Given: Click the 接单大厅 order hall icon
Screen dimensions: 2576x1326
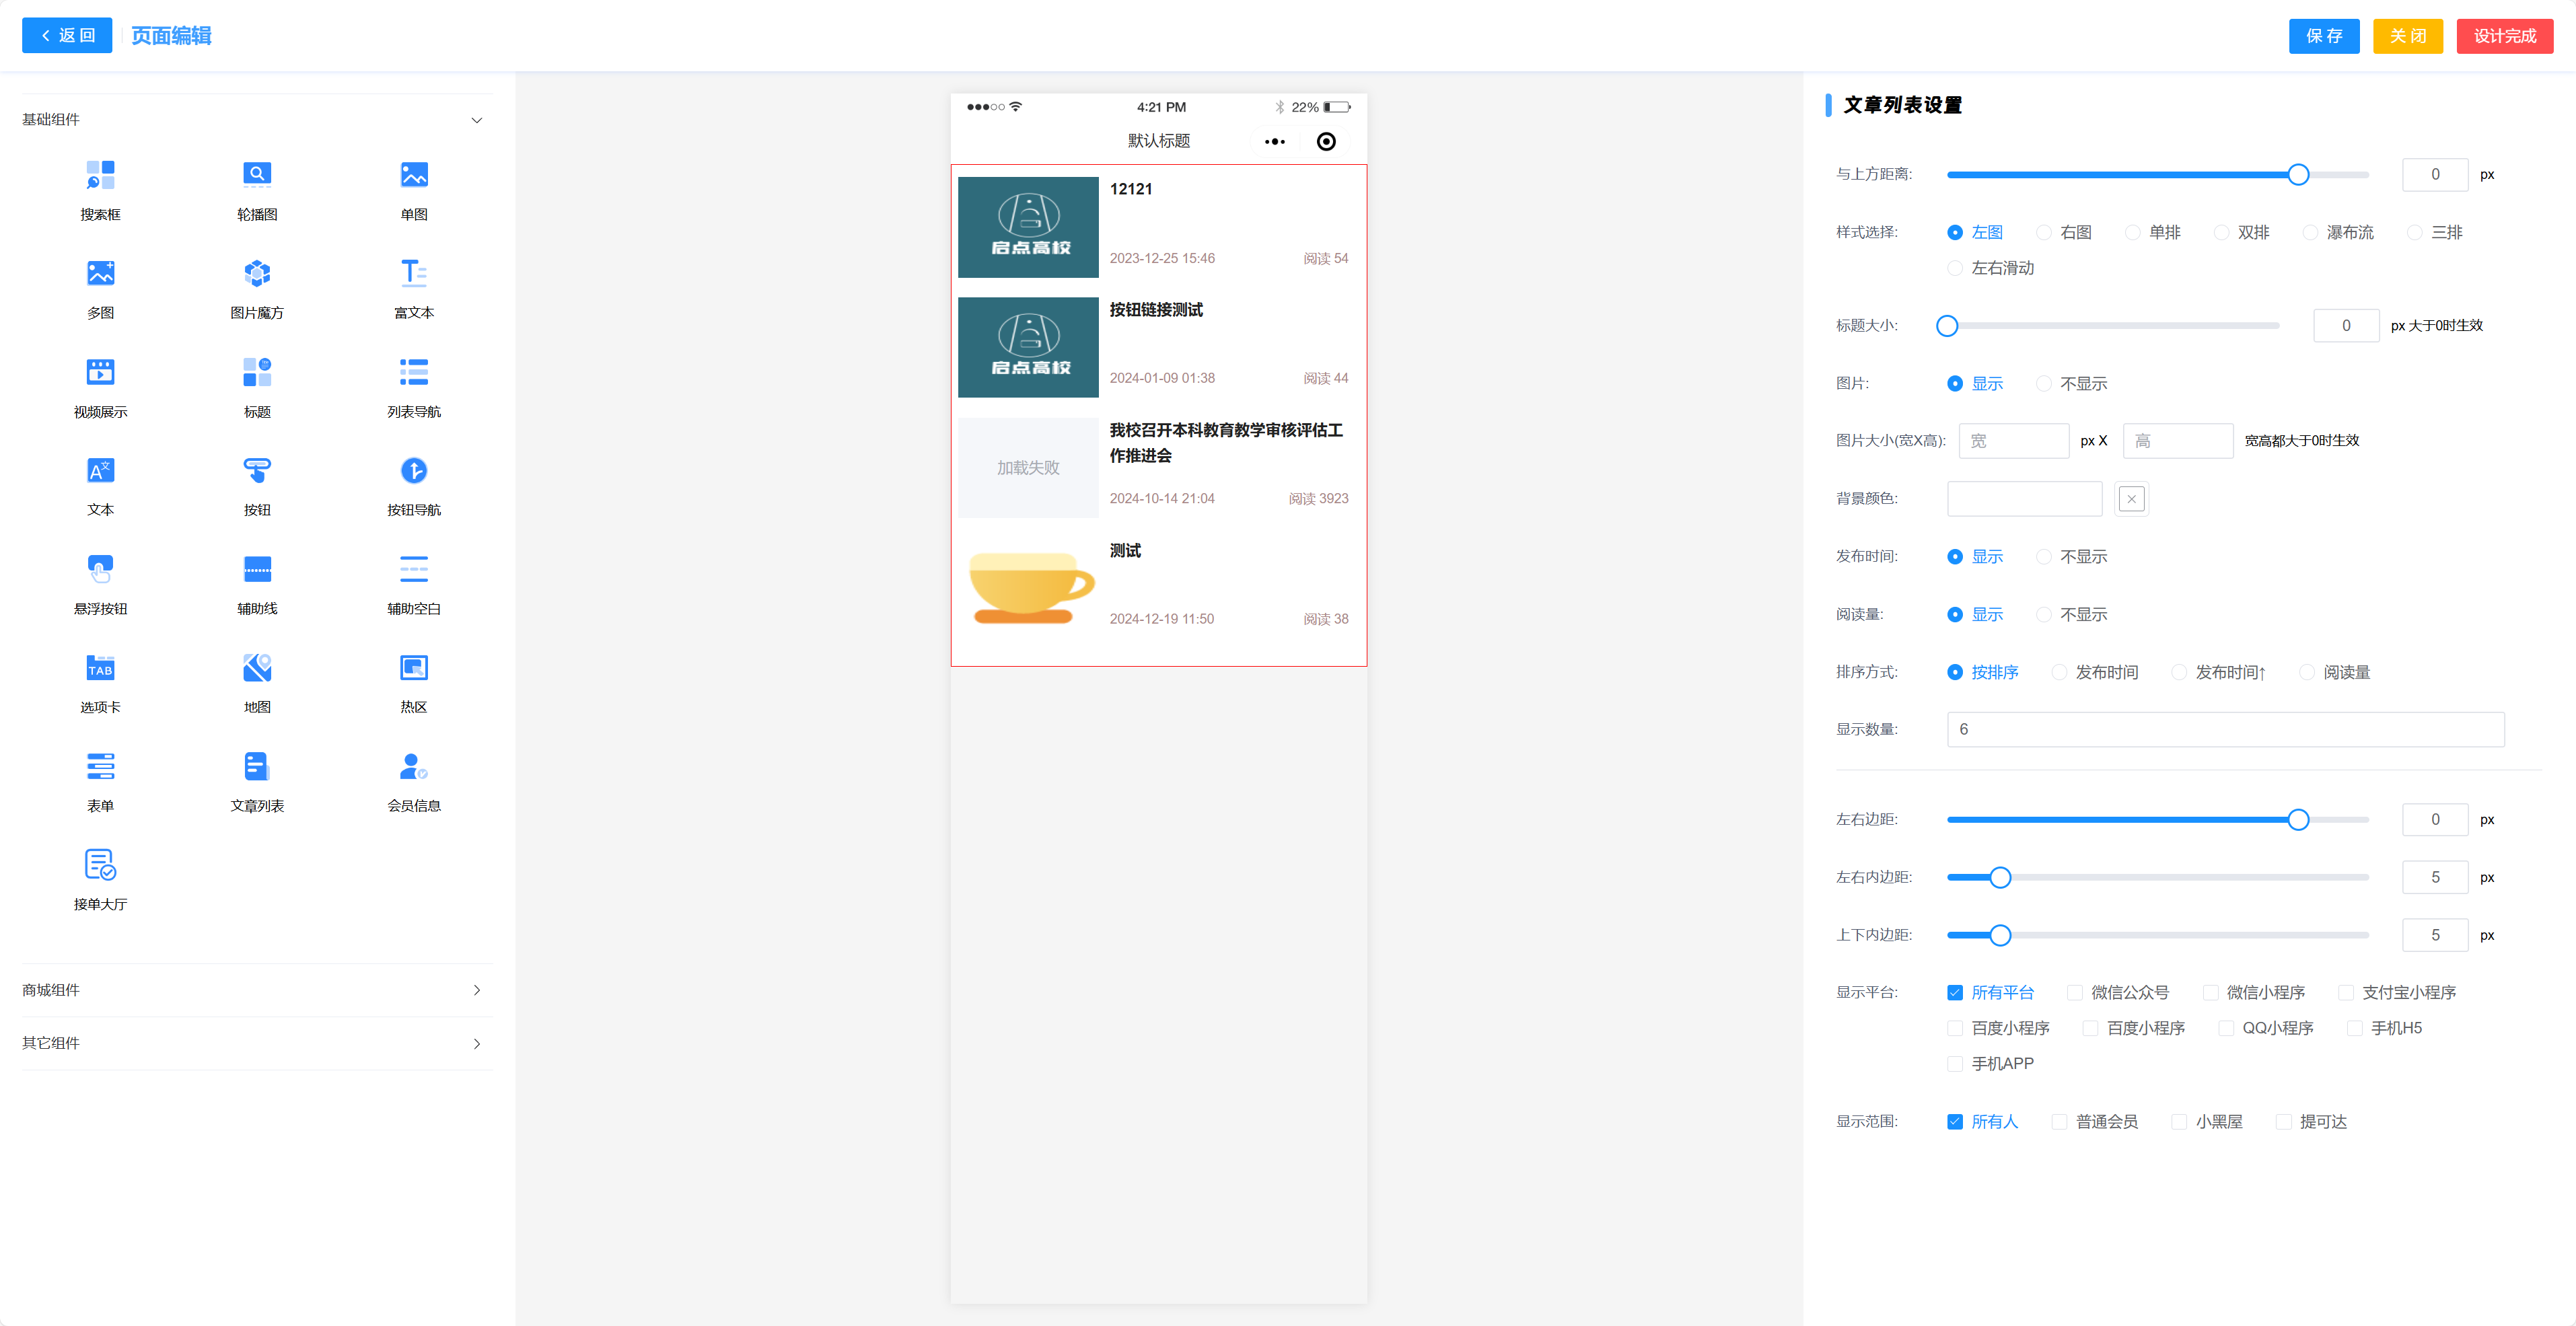Looking at the screenshot, I should point(100,865).
